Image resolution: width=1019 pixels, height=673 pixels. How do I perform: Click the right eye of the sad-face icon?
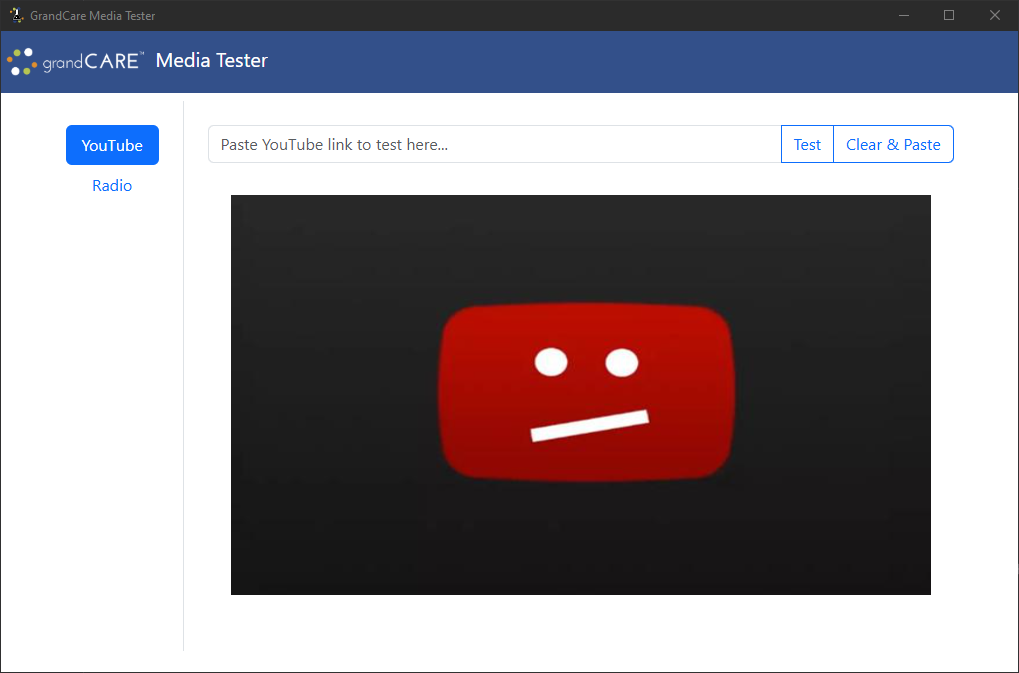point(621,362)
